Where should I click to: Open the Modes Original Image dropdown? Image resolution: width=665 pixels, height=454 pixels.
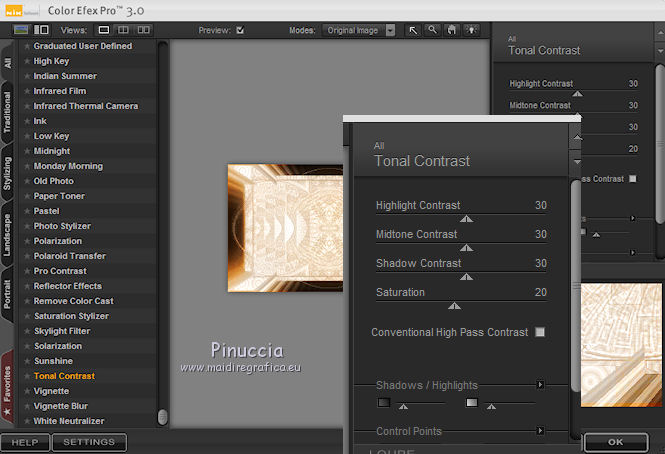[x=359, y=30]
